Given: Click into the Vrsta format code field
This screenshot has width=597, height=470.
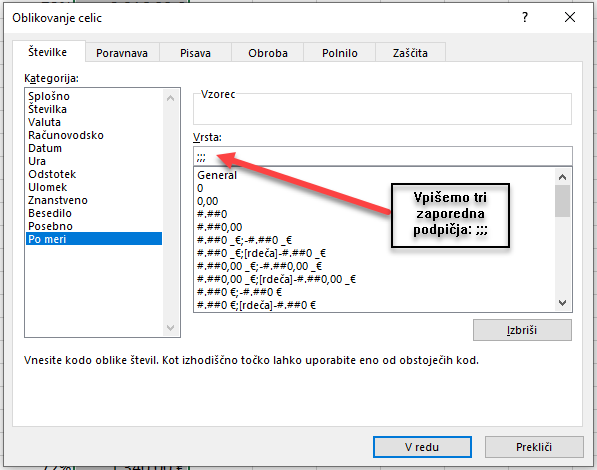Looking at the screenshot, I should tap(383, 156).
